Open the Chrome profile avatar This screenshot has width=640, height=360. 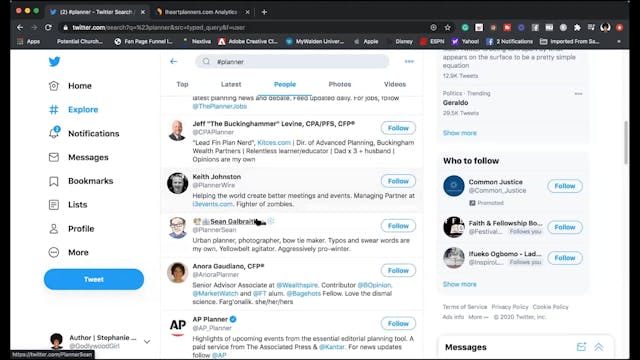[605, 27]
